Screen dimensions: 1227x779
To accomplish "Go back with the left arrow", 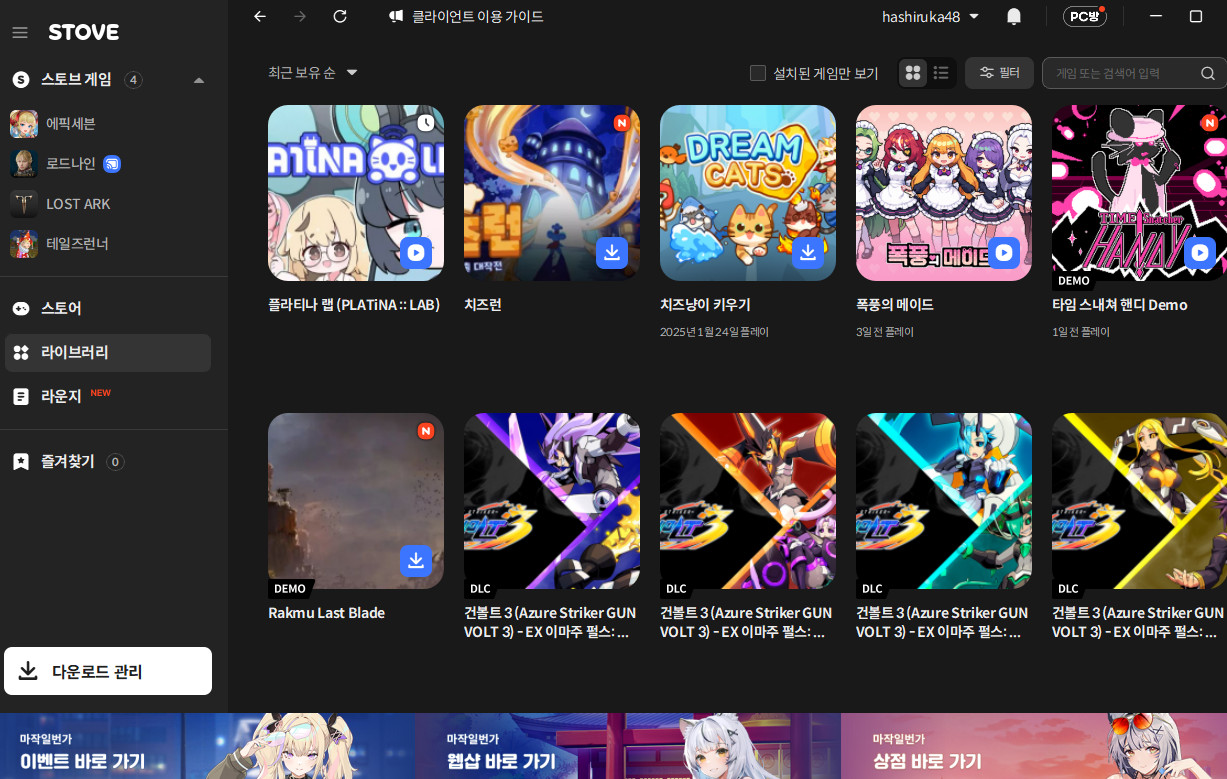I will coord(260,16).
